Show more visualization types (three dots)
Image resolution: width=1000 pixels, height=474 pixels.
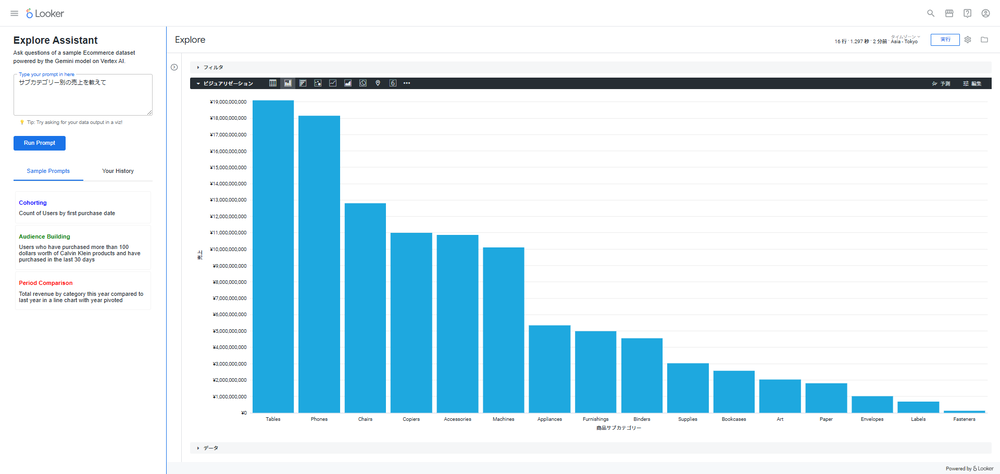[x=407, y=84]
